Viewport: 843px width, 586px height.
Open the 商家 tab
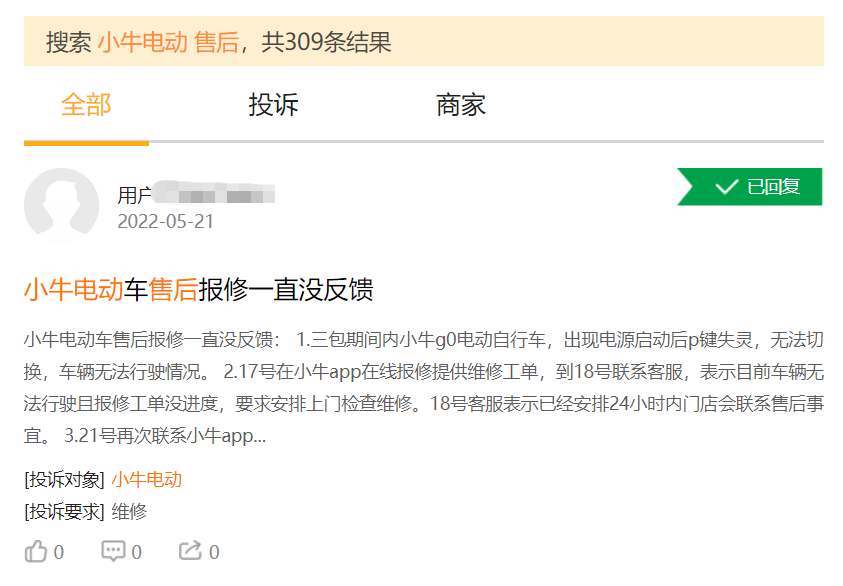461,105
